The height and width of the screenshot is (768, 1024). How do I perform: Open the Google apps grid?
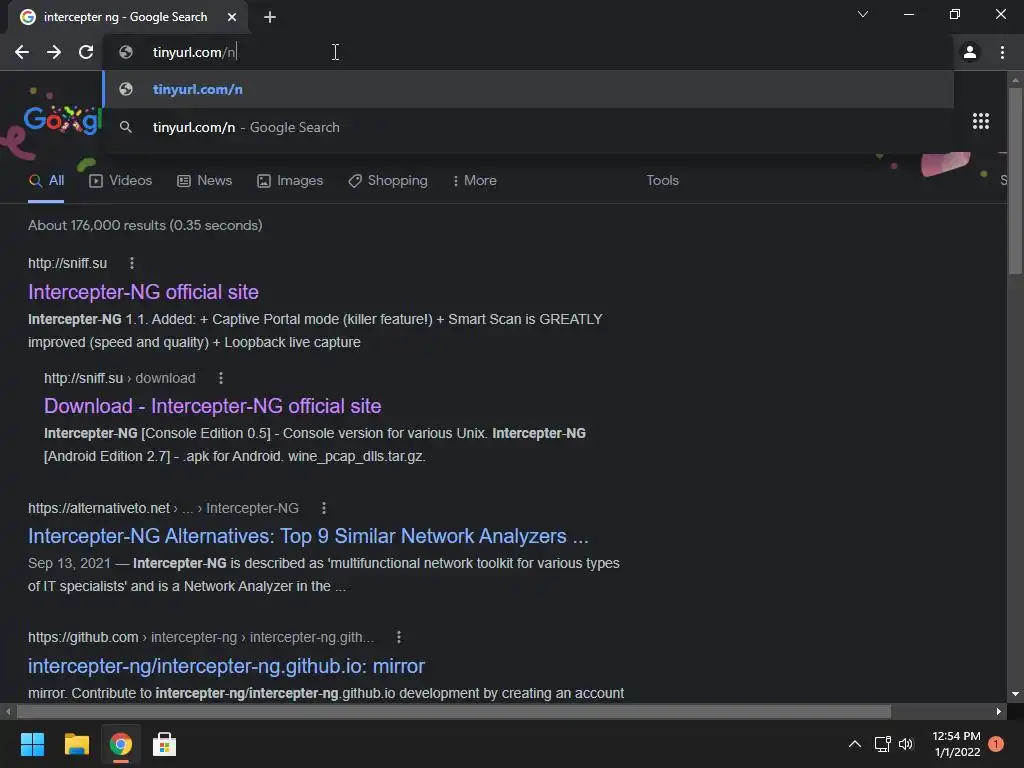pyautogui.click(x=981, y=121)
